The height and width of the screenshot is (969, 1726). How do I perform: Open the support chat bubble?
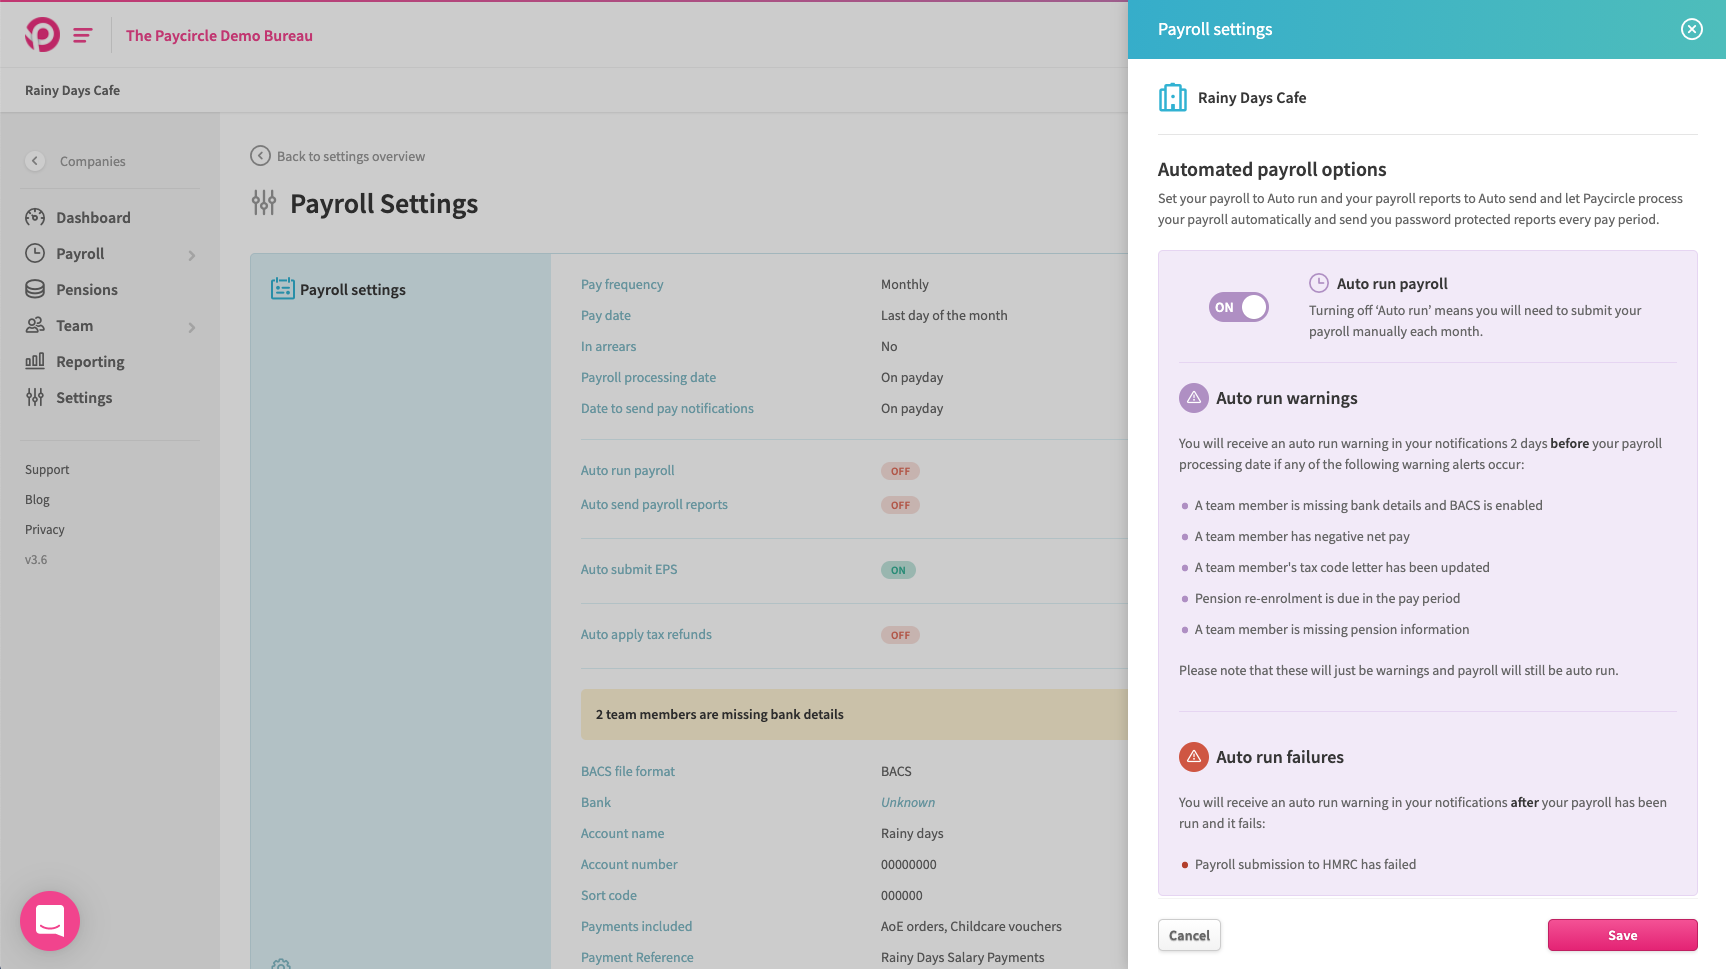click(50, 920)
